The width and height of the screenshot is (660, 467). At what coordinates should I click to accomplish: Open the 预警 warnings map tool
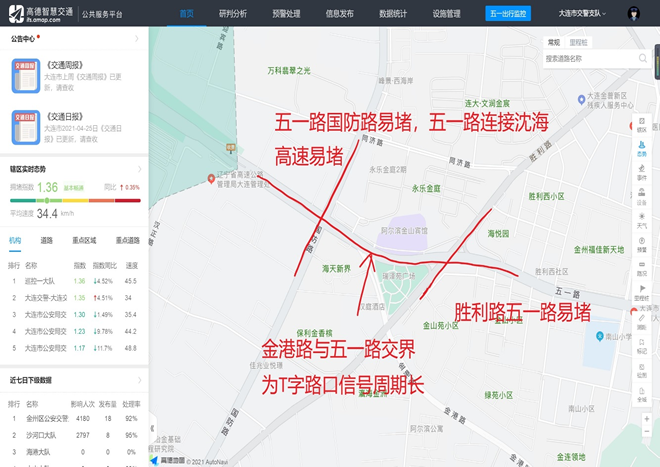pyautogui.click(x=641, y=245)
